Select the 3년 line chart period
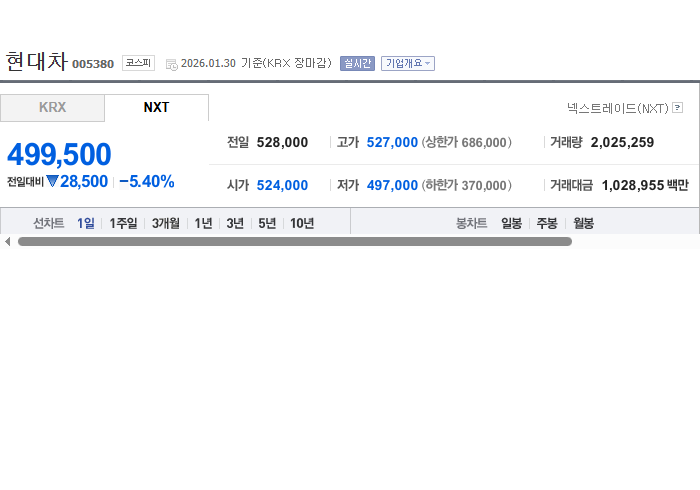The height and width of the screenshot is (490, 700). [x=235, y=223]
